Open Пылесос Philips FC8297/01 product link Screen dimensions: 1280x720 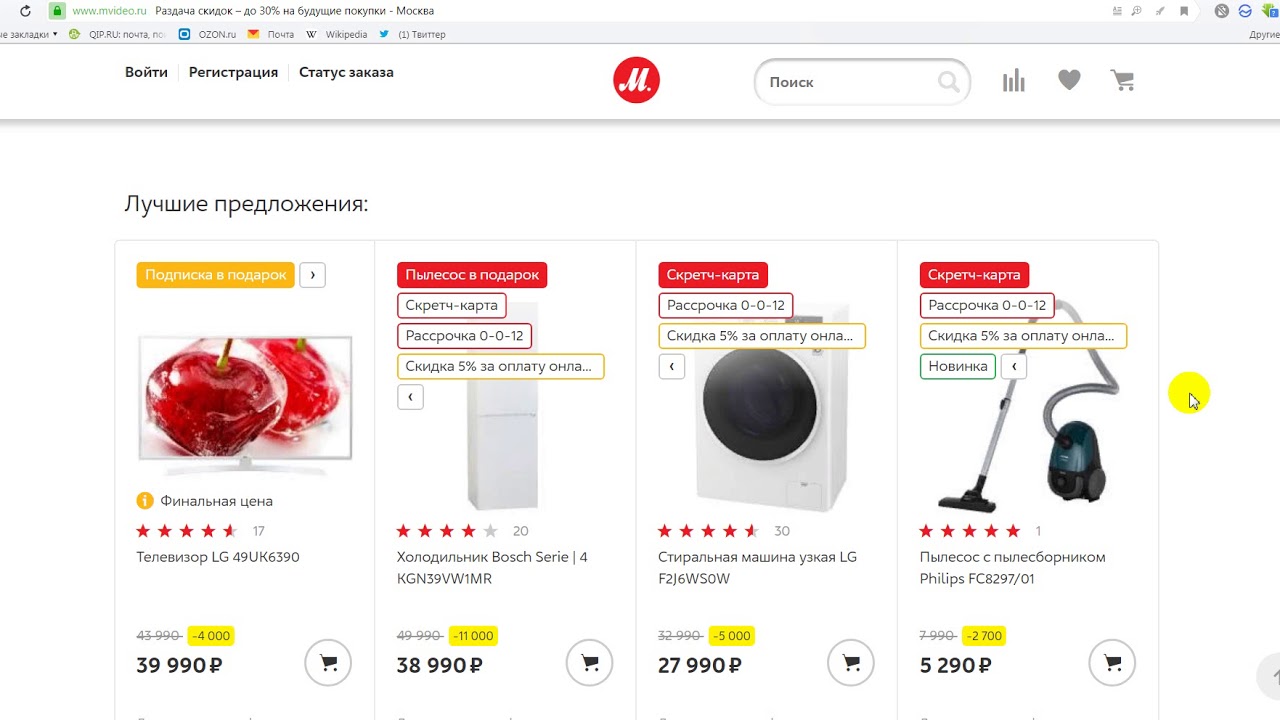click(x=1012, y=568)
